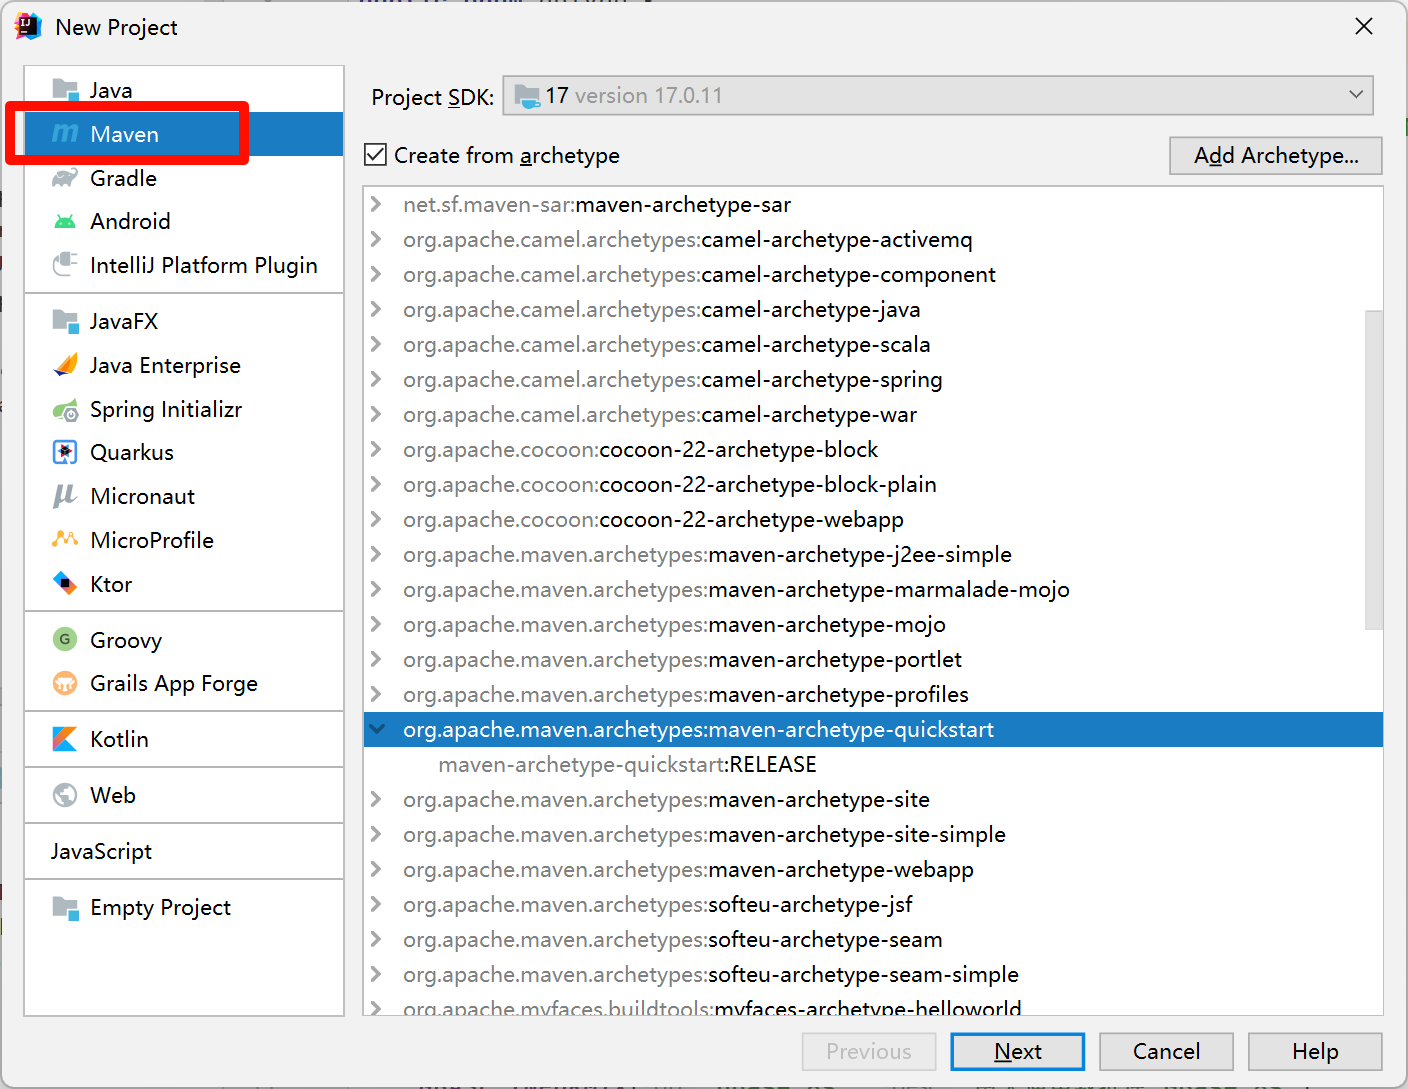
Task: Open the Project SDK dropdown
Action: click(938, 96)
